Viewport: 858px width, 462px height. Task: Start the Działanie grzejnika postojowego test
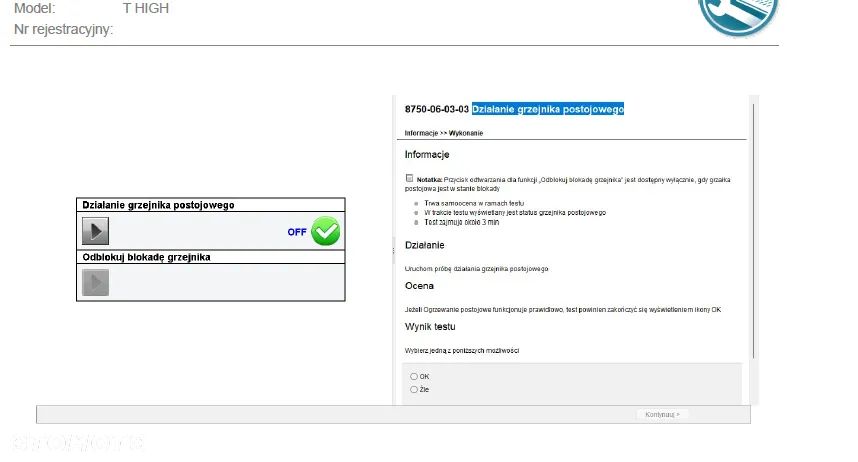click(x=95, y=231)
